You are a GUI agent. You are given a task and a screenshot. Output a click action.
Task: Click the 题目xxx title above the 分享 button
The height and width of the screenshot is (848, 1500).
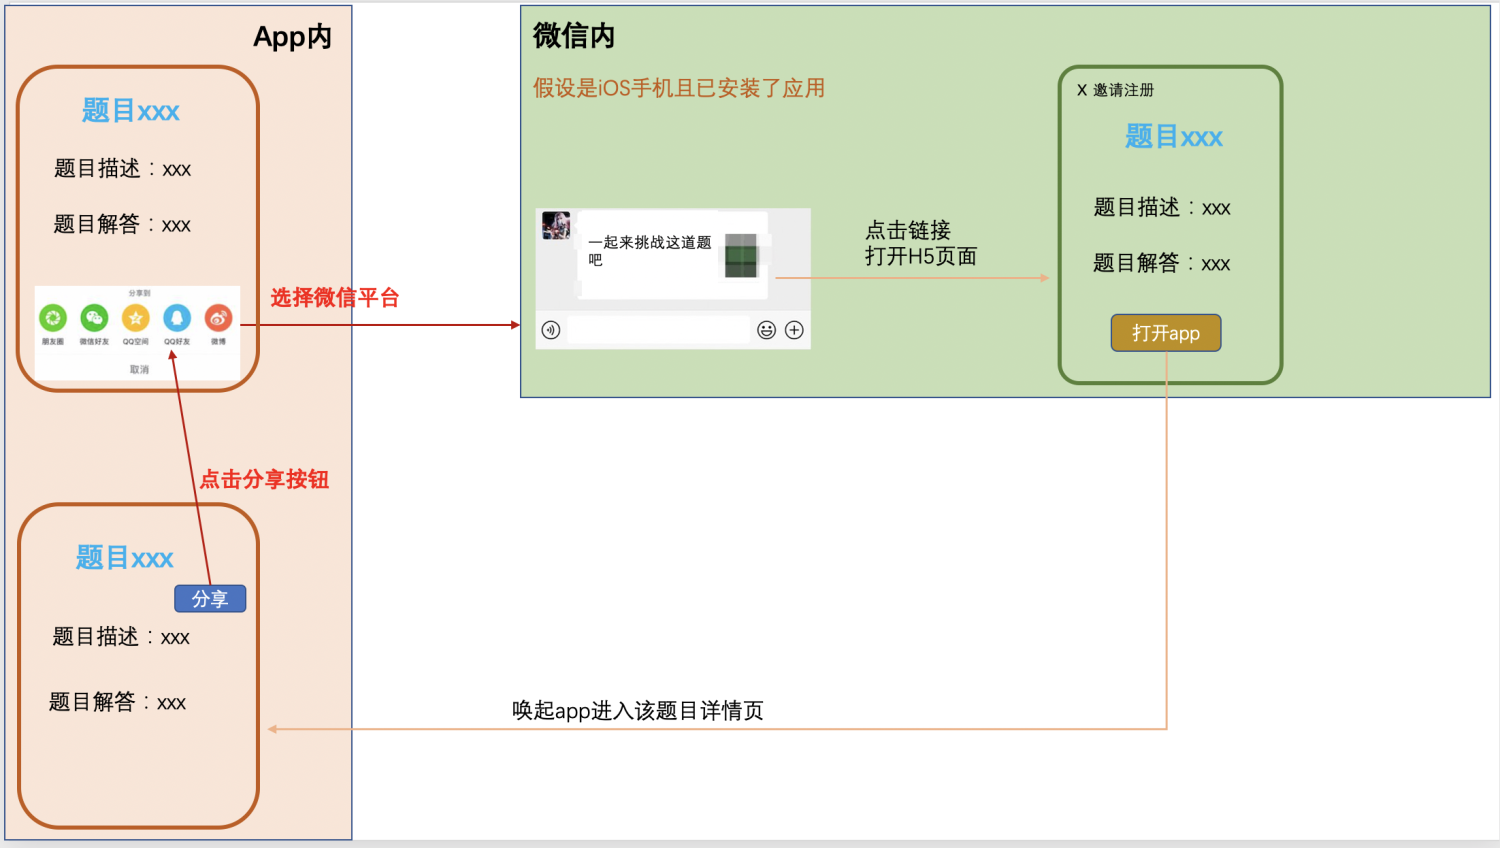(125, 557)
